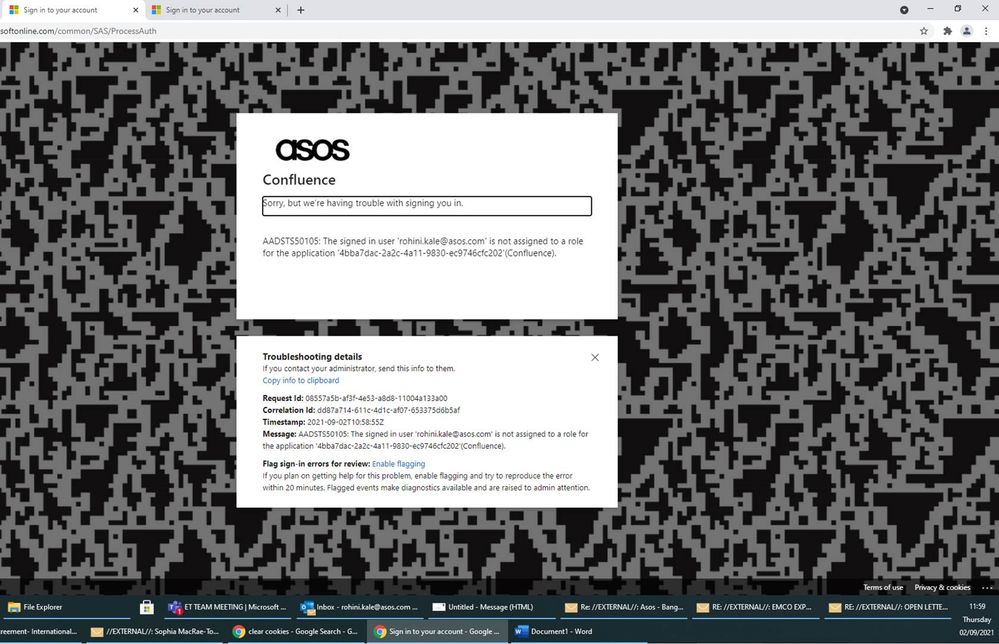Click the 'Sorry, but we're having trouble' message box
The height and width of the screenshot is (644, 999).
427,206
